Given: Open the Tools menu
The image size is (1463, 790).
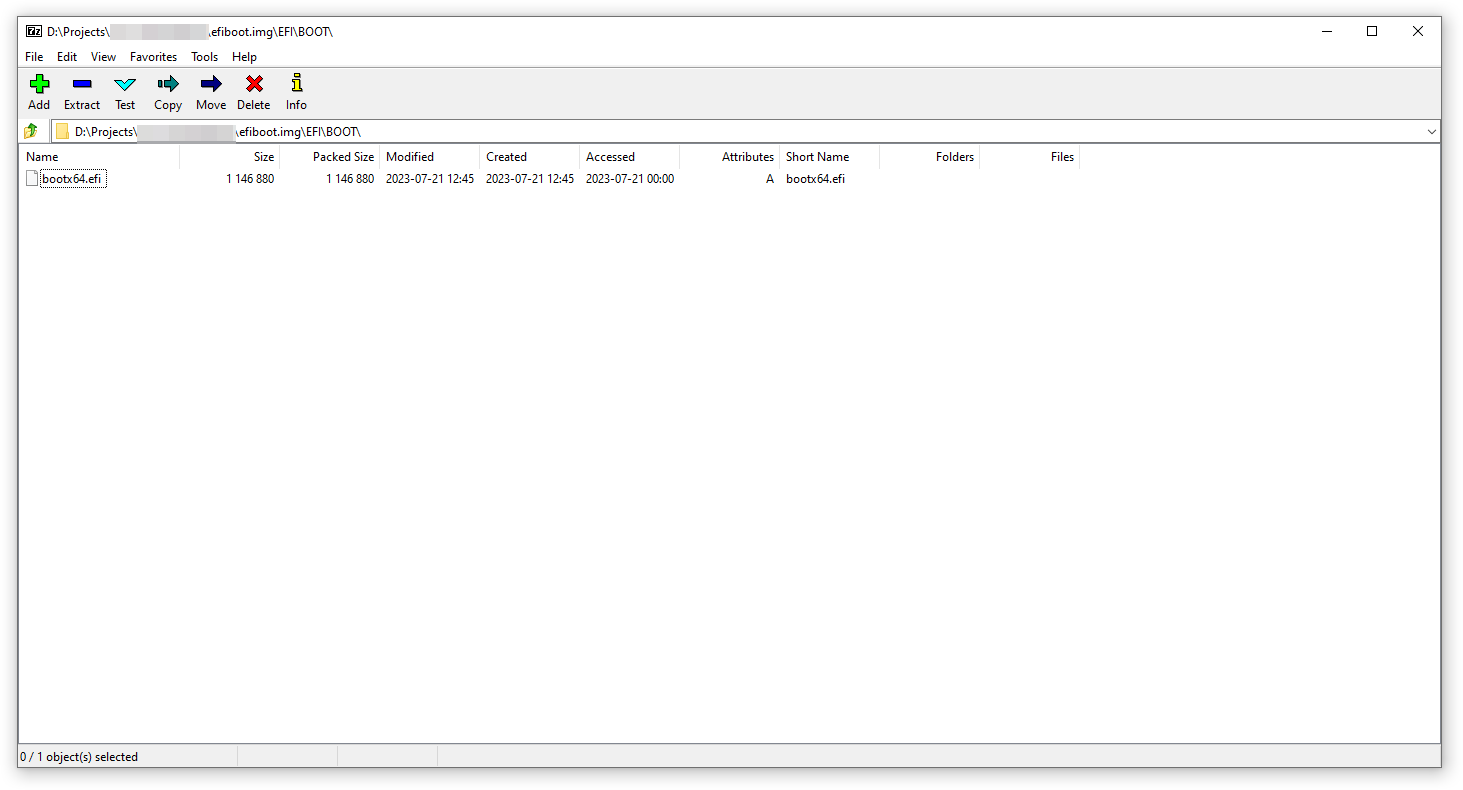Looking at the screenshot, I should point(204,57).
